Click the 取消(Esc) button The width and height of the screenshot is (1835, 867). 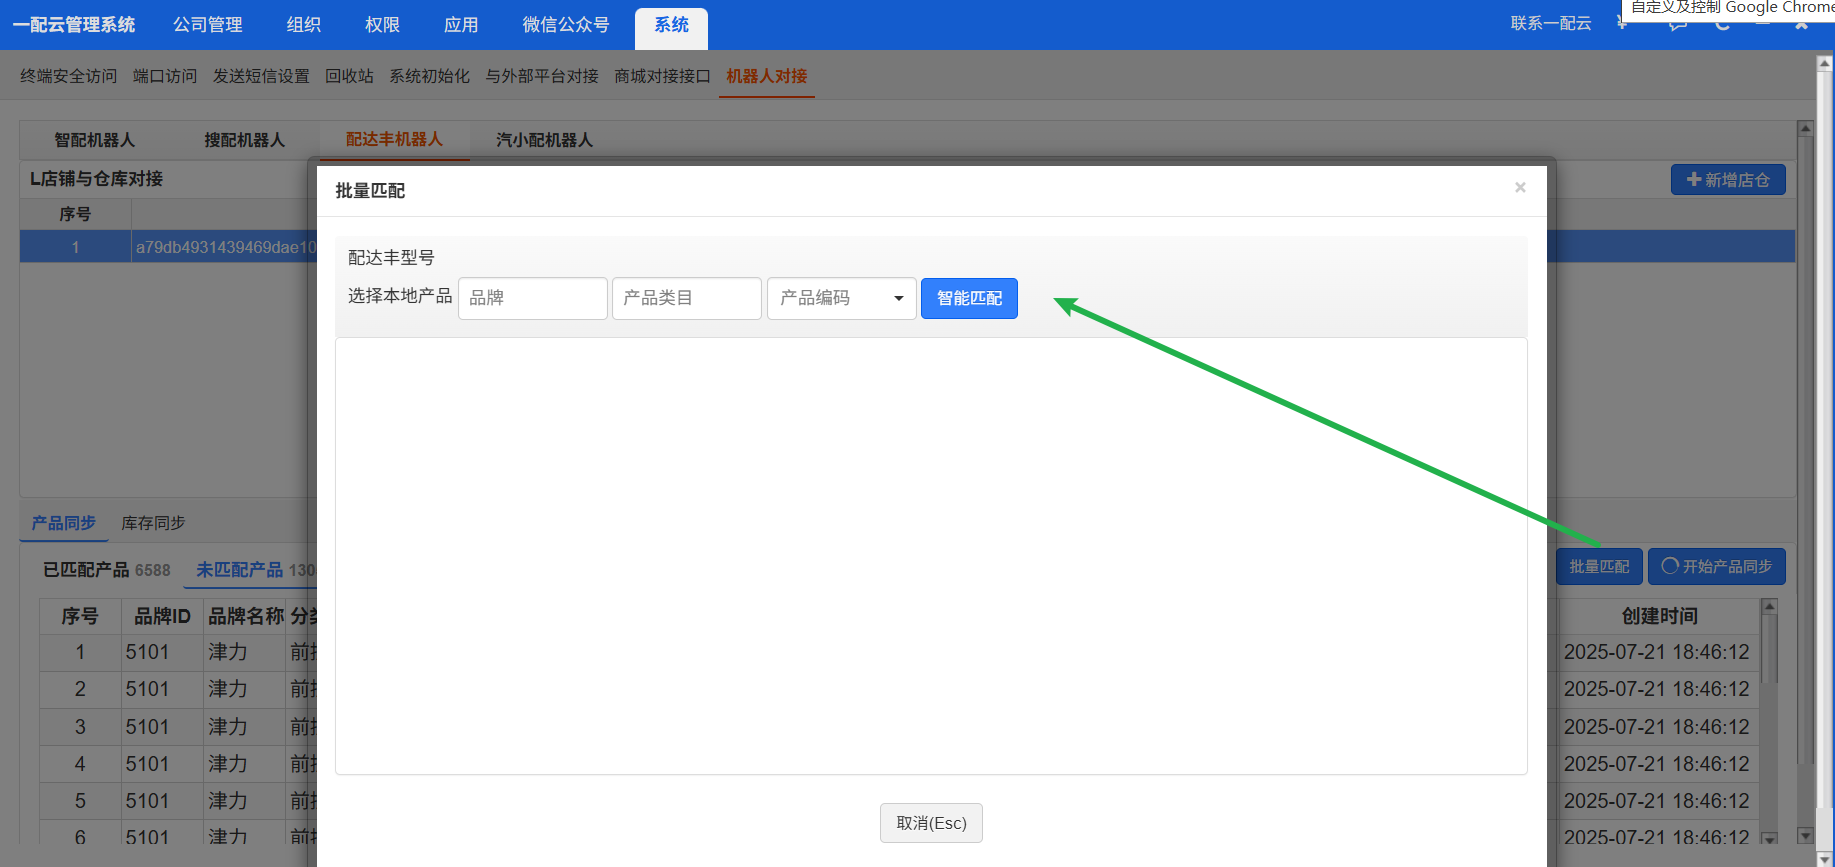click(931, 823)
